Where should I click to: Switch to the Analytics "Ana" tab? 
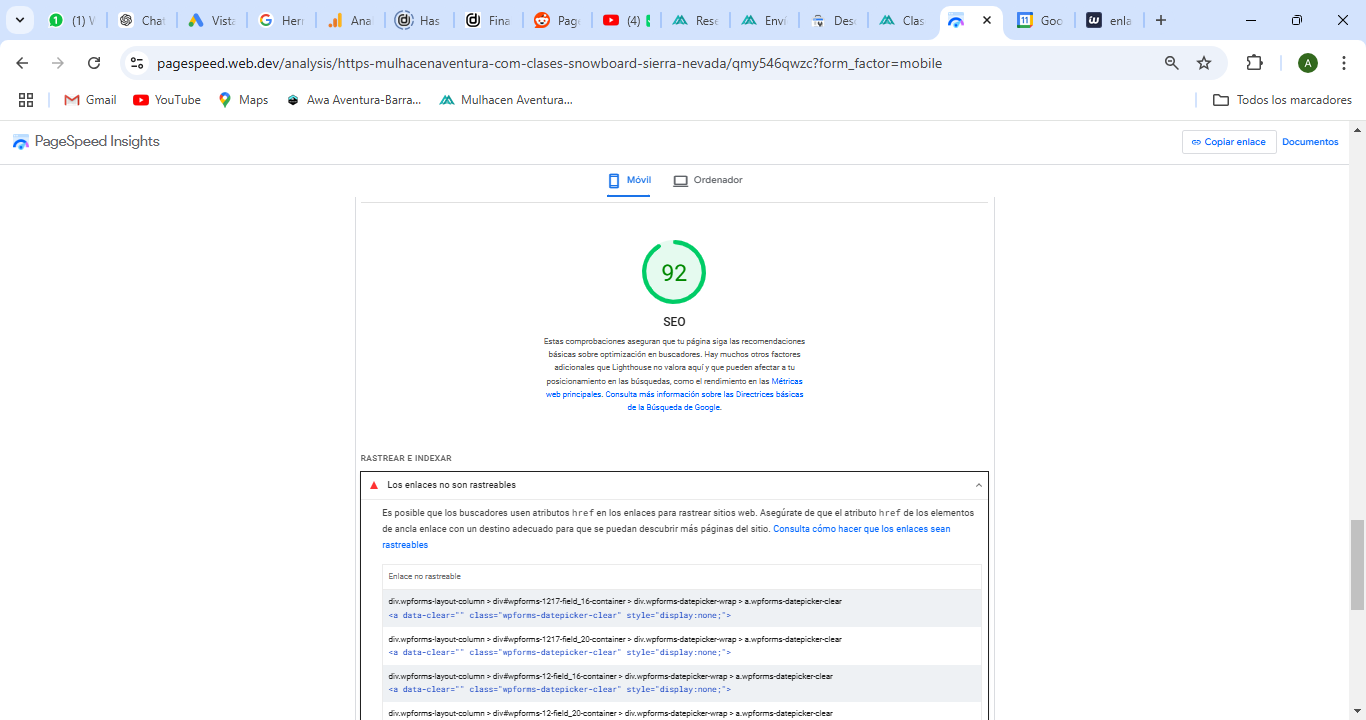point(351,20)
